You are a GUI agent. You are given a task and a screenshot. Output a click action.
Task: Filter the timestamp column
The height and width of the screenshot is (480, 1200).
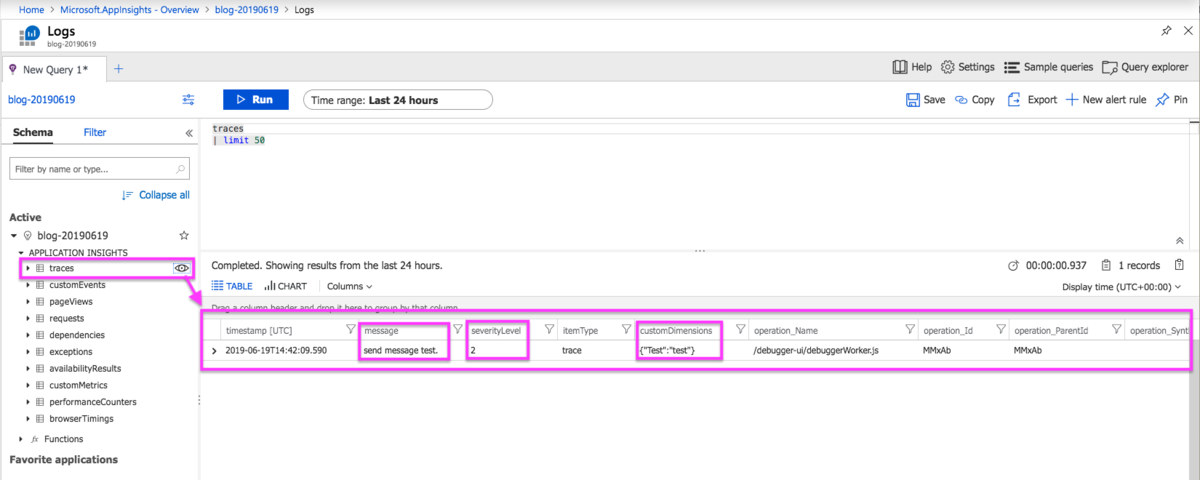coord(350,329)
